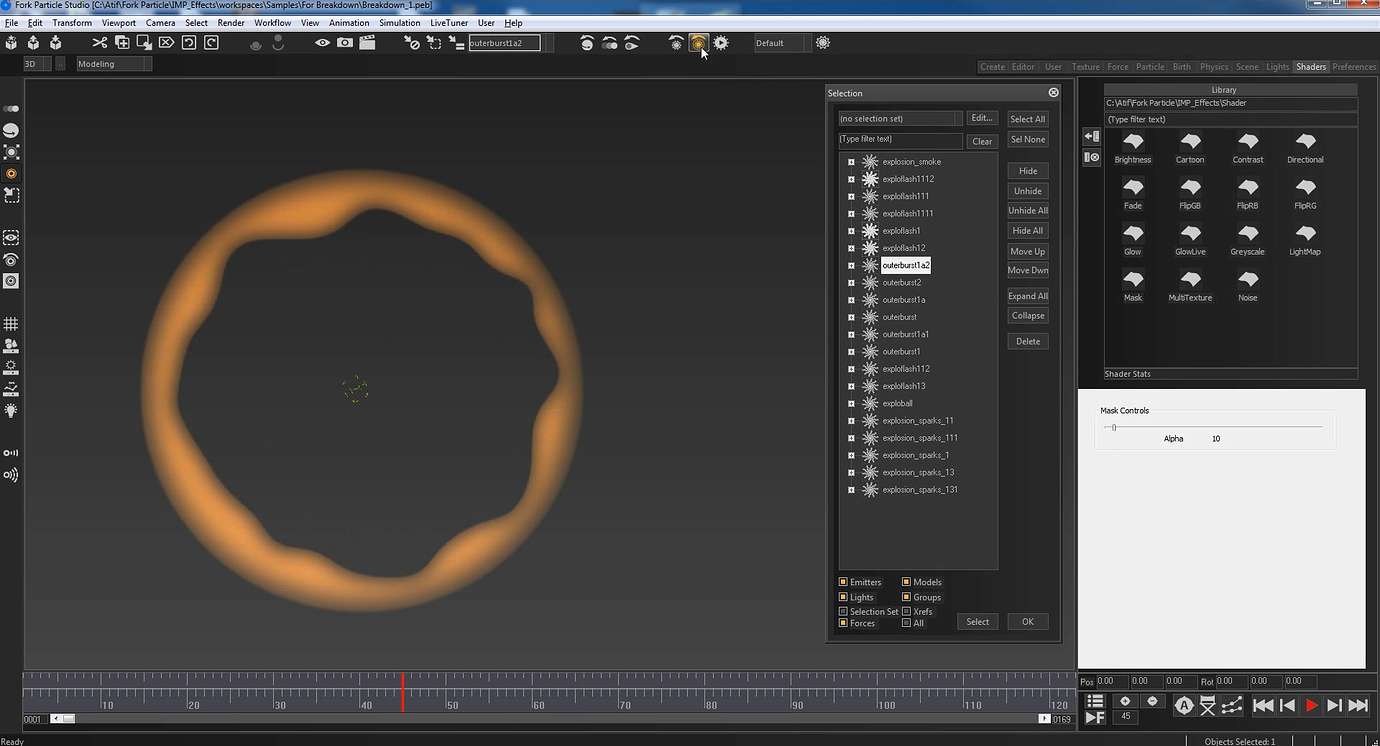Click the camera snapshot icon in toolbar

[345, 43]
